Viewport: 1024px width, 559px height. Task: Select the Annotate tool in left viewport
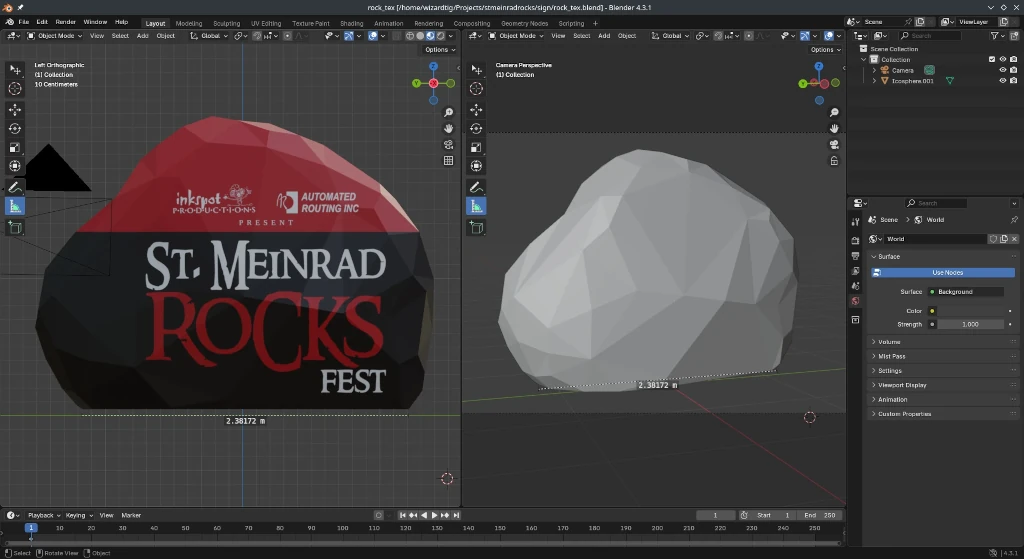15,187
